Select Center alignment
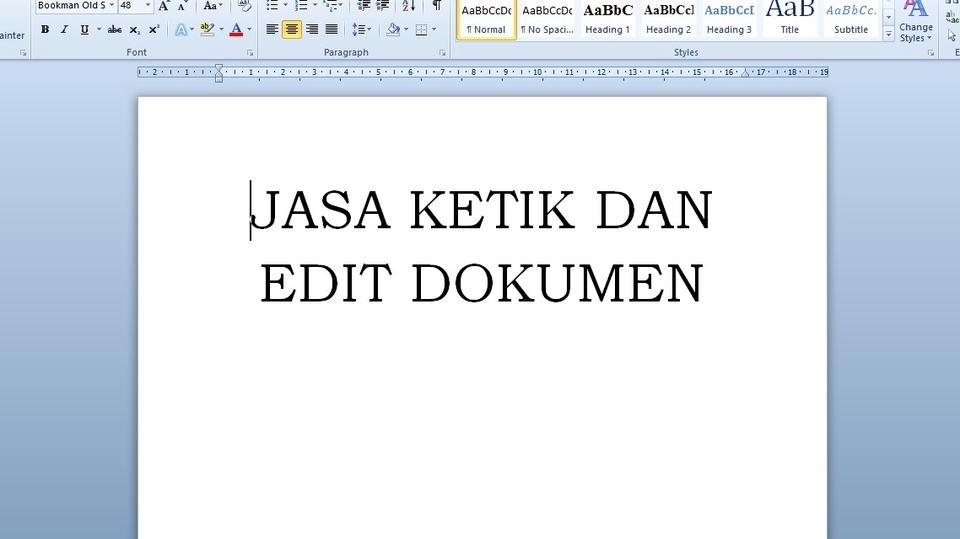 pos(291,29)
